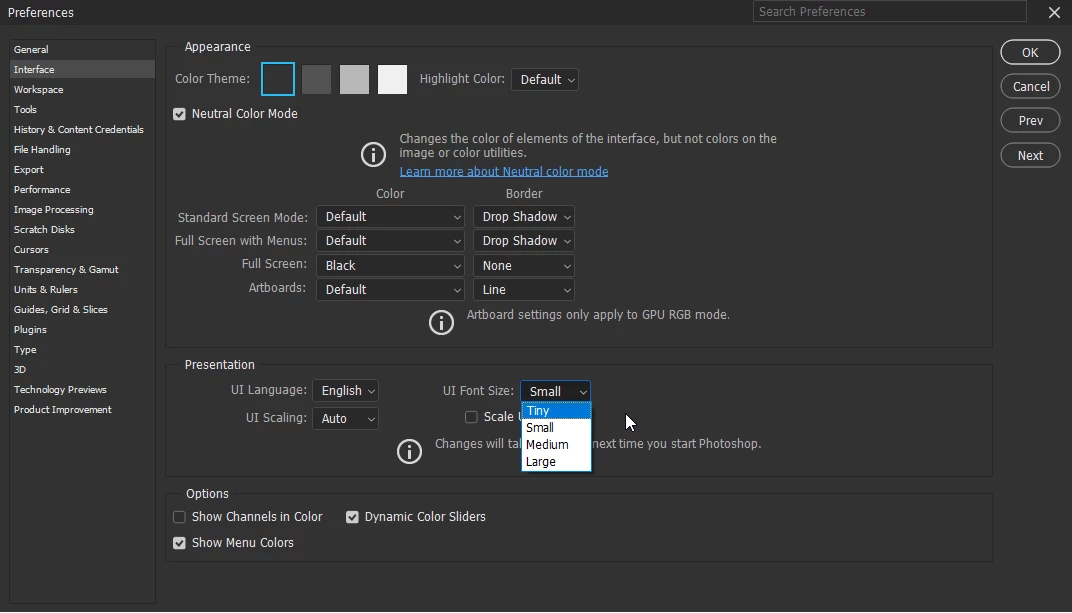1072x613 pixels.
Task: Open Type preferences
Action: (82, 349)
